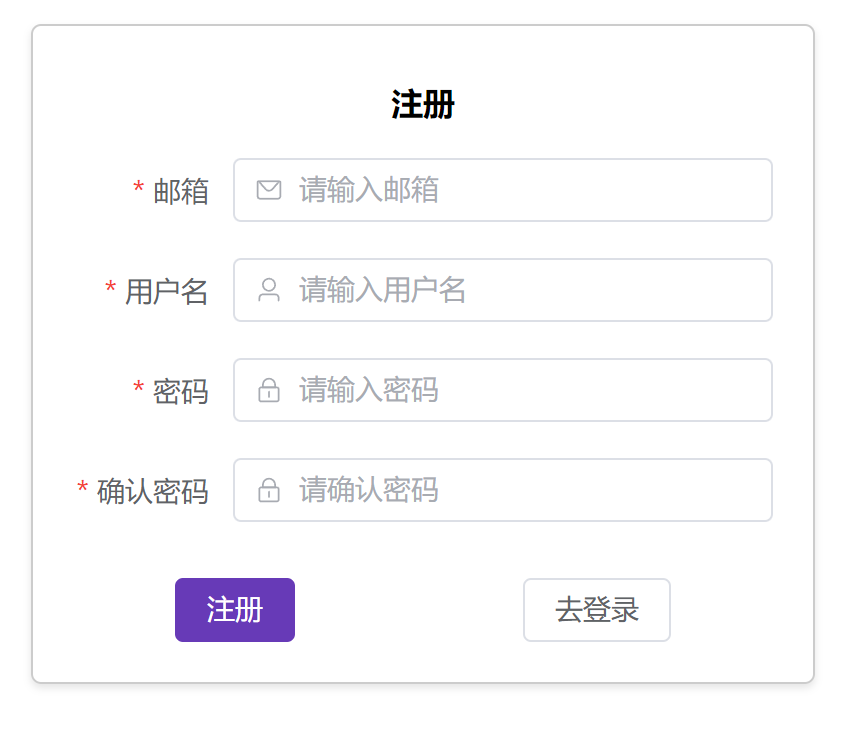
Task: Click the 邮箱 field label
Action: pyautogui.click(x=179, y=192)
